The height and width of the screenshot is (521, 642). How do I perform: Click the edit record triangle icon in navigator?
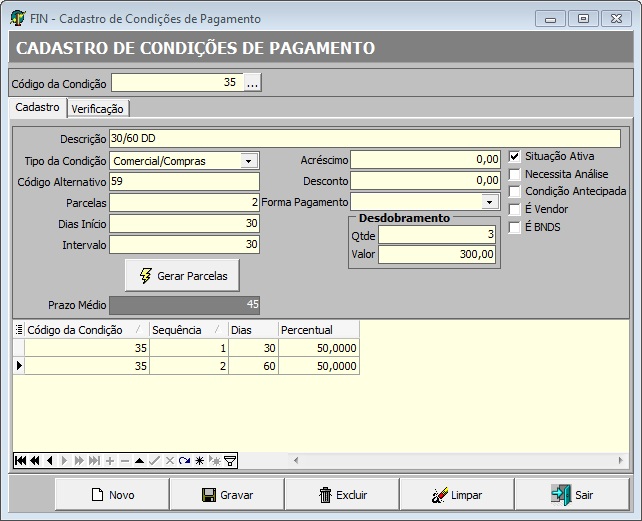coord(139,460)
